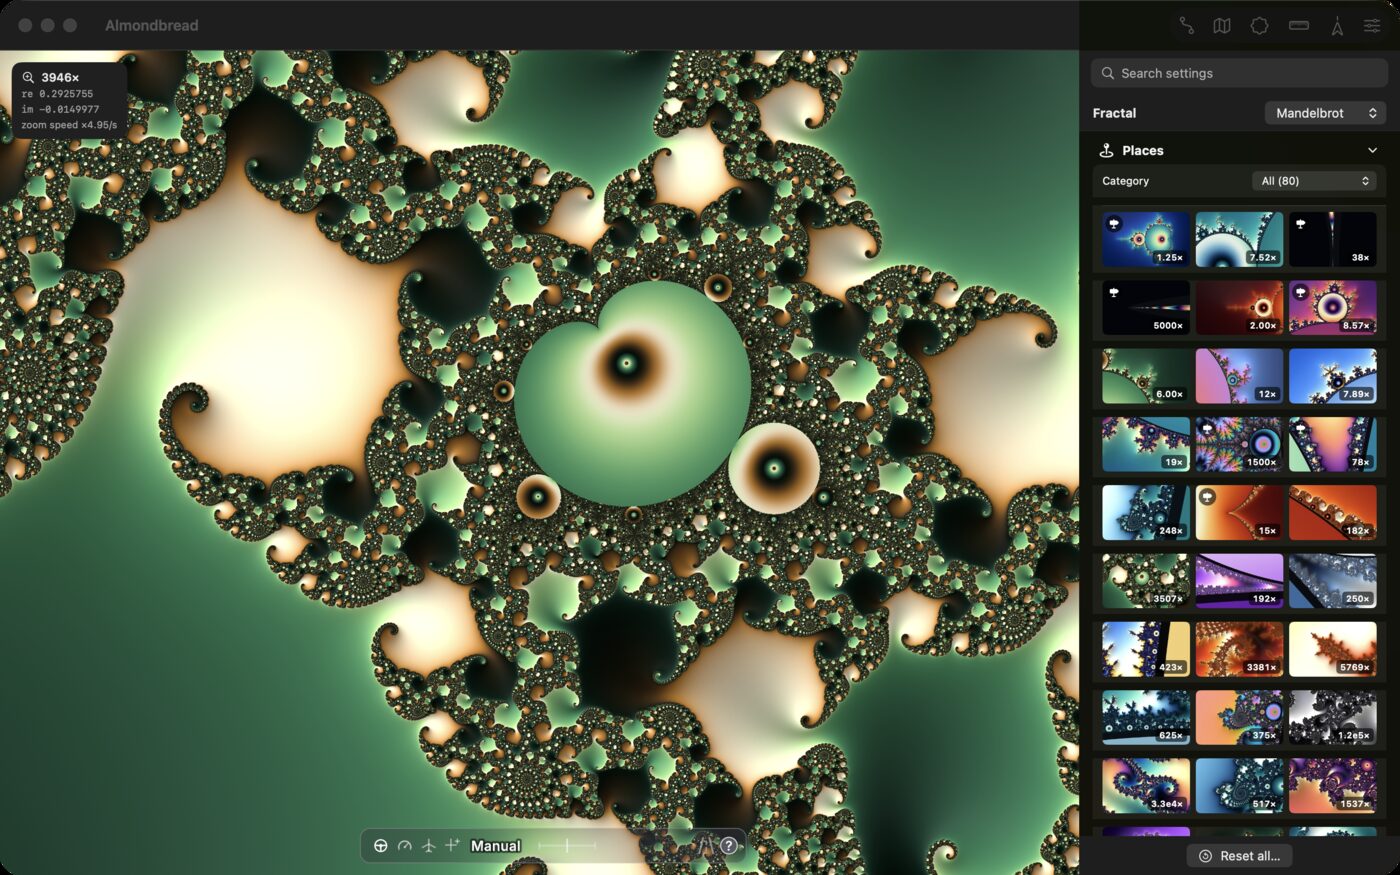Select the speedometer gauge mode icon
This screenshot has height=875, width=1400.
click(405, 846)
